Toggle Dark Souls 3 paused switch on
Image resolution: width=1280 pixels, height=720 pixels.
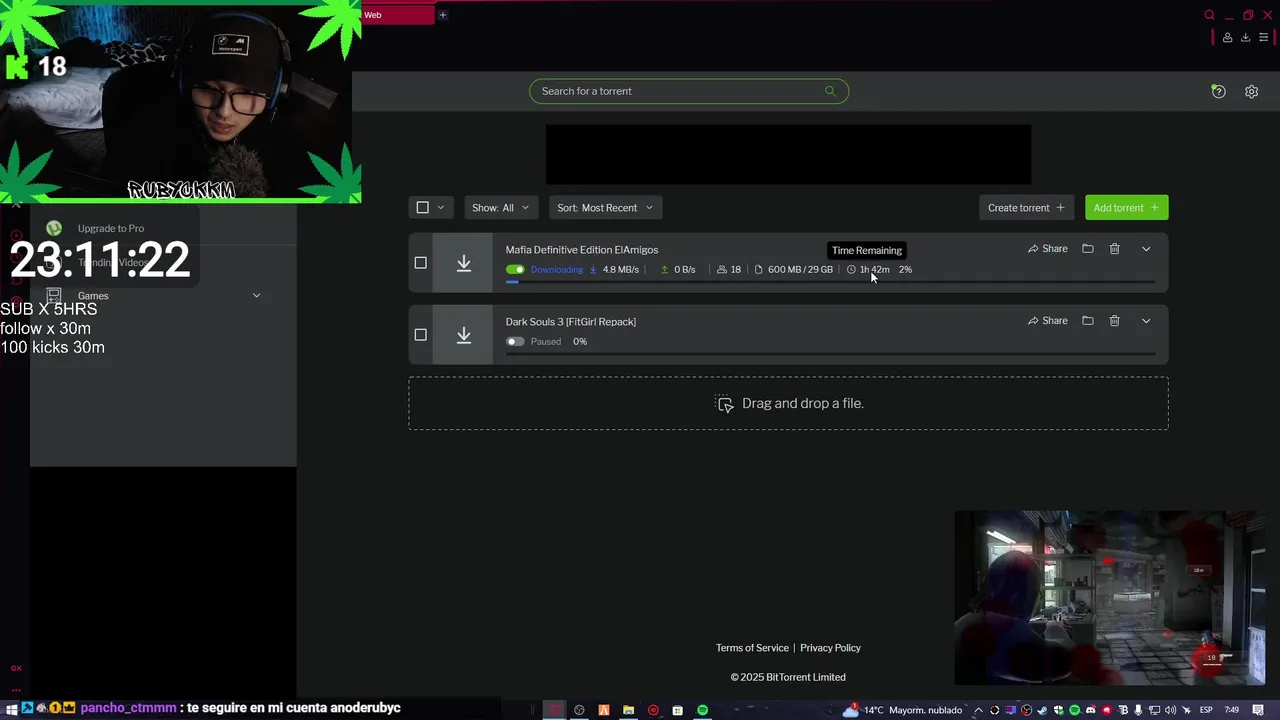[515, 341]
